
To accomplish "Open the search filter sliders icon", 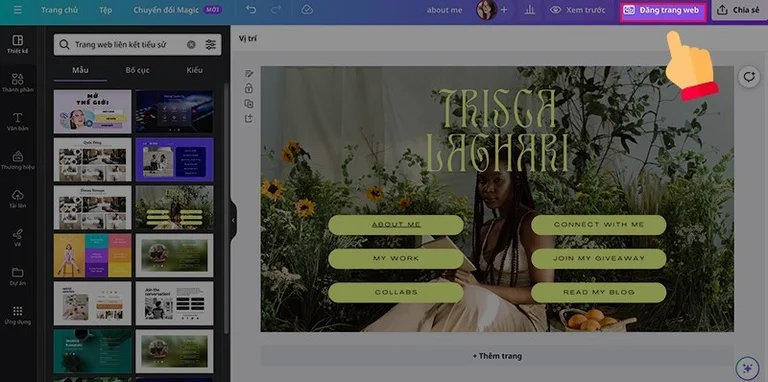I will [x=211, y=45].
